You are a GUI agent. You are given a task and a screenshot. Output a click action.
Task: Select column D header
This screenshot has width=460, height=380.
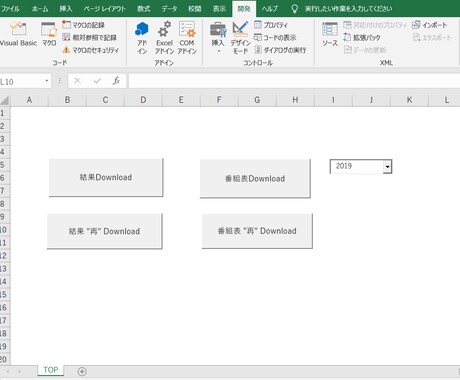click(143, 100)
